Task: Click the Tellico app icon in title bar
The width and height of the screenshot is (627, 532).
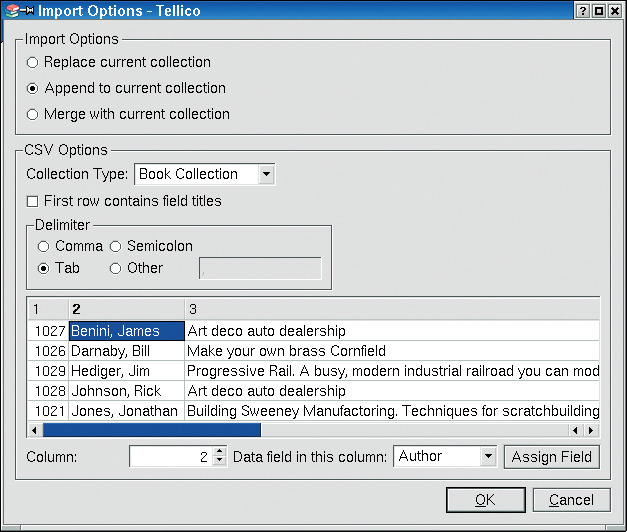Action: [x=12, y=11]
